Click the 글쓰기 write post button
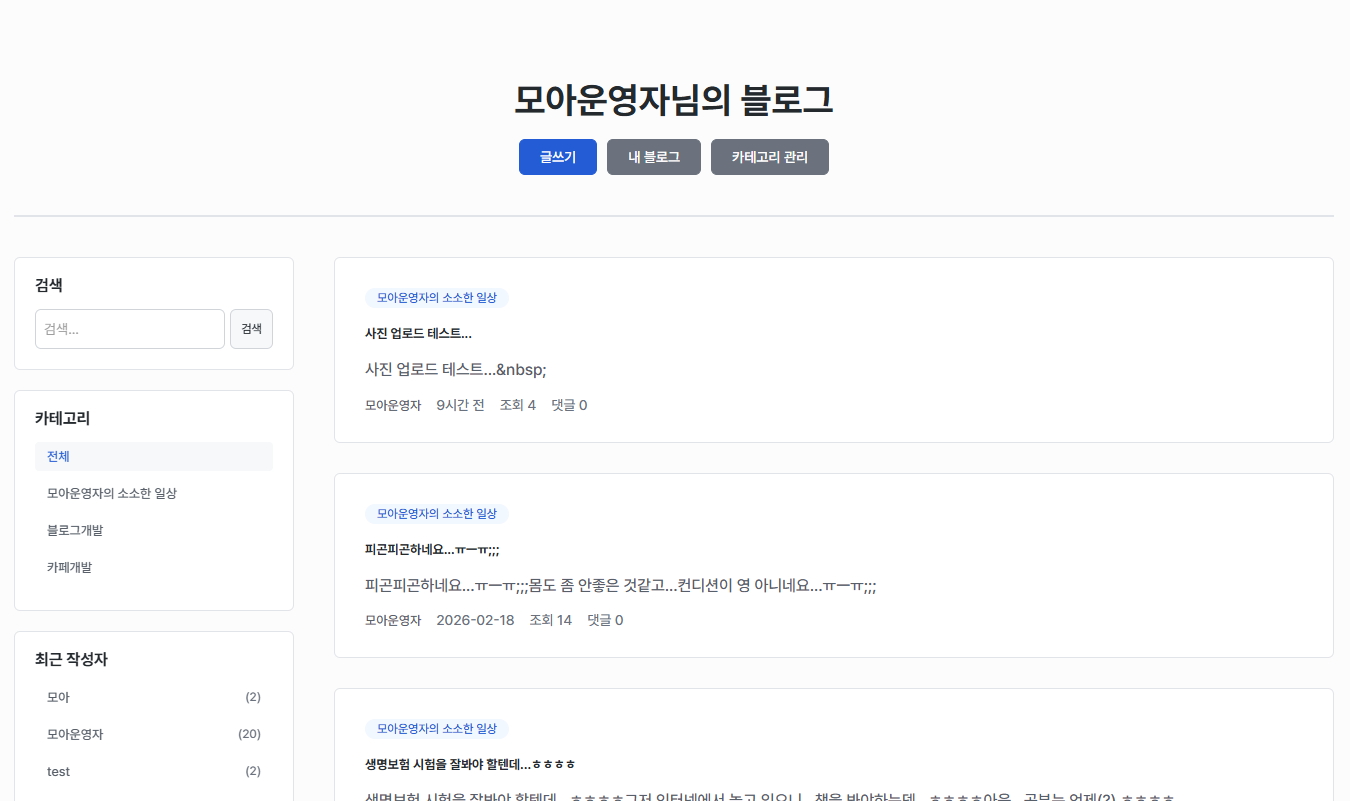The image size is (1350, 801). [557, 157]
